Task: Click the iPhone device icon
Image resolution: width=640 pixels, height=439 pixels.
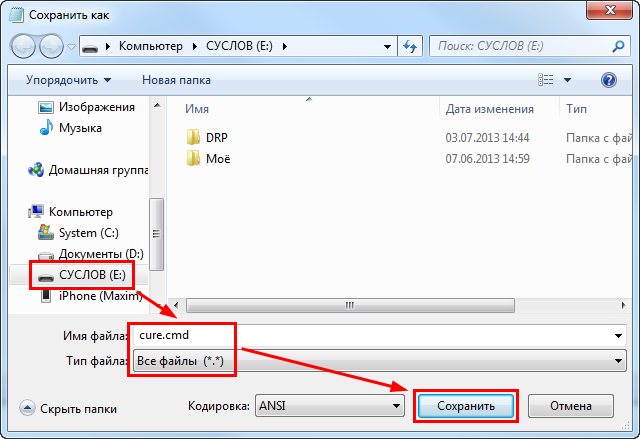Action: click(46, 295)
